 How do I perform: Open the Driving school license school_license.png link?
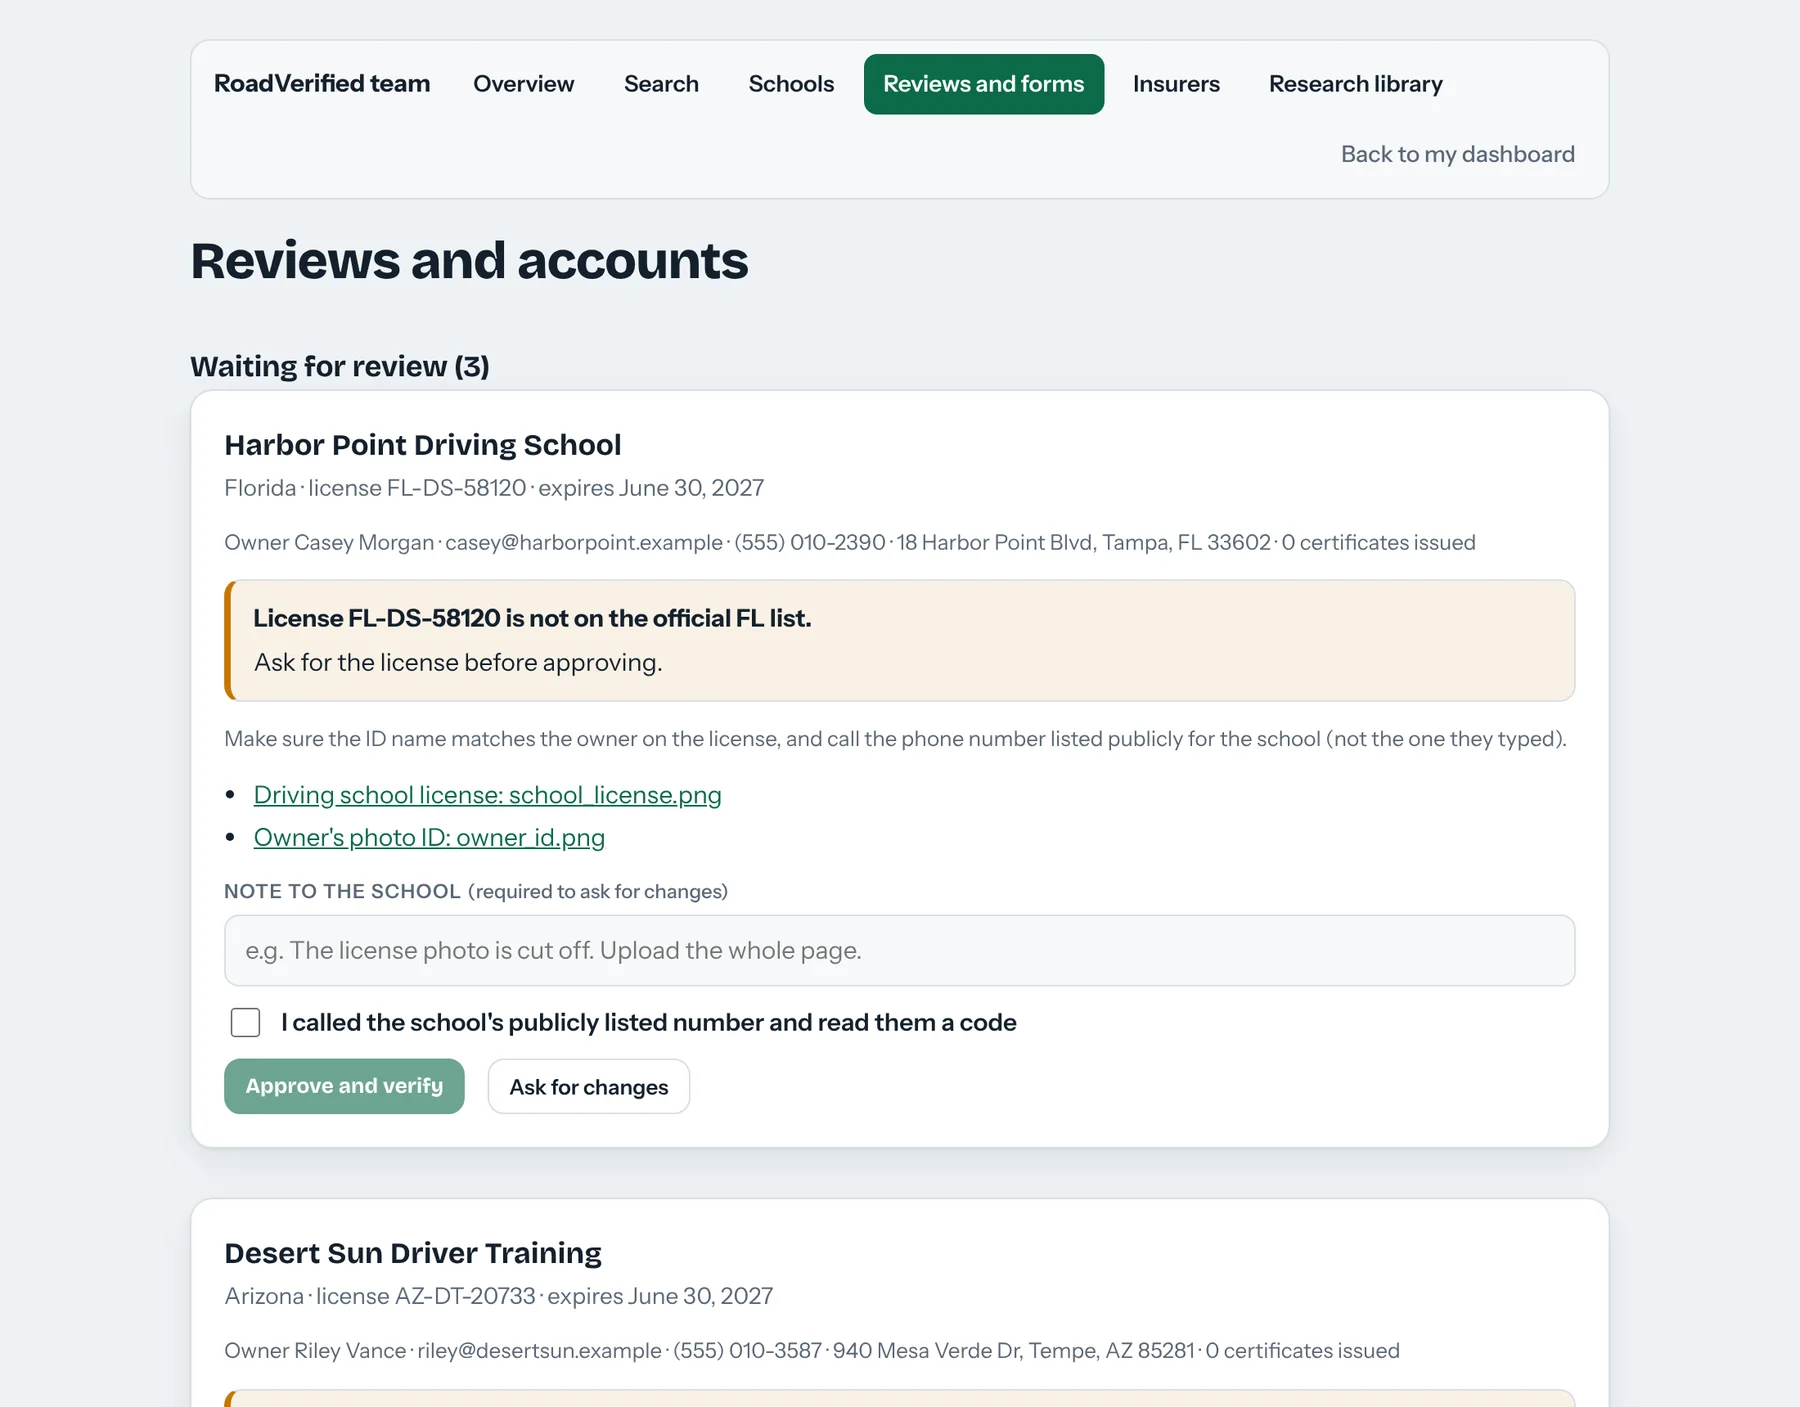point(487,795)
